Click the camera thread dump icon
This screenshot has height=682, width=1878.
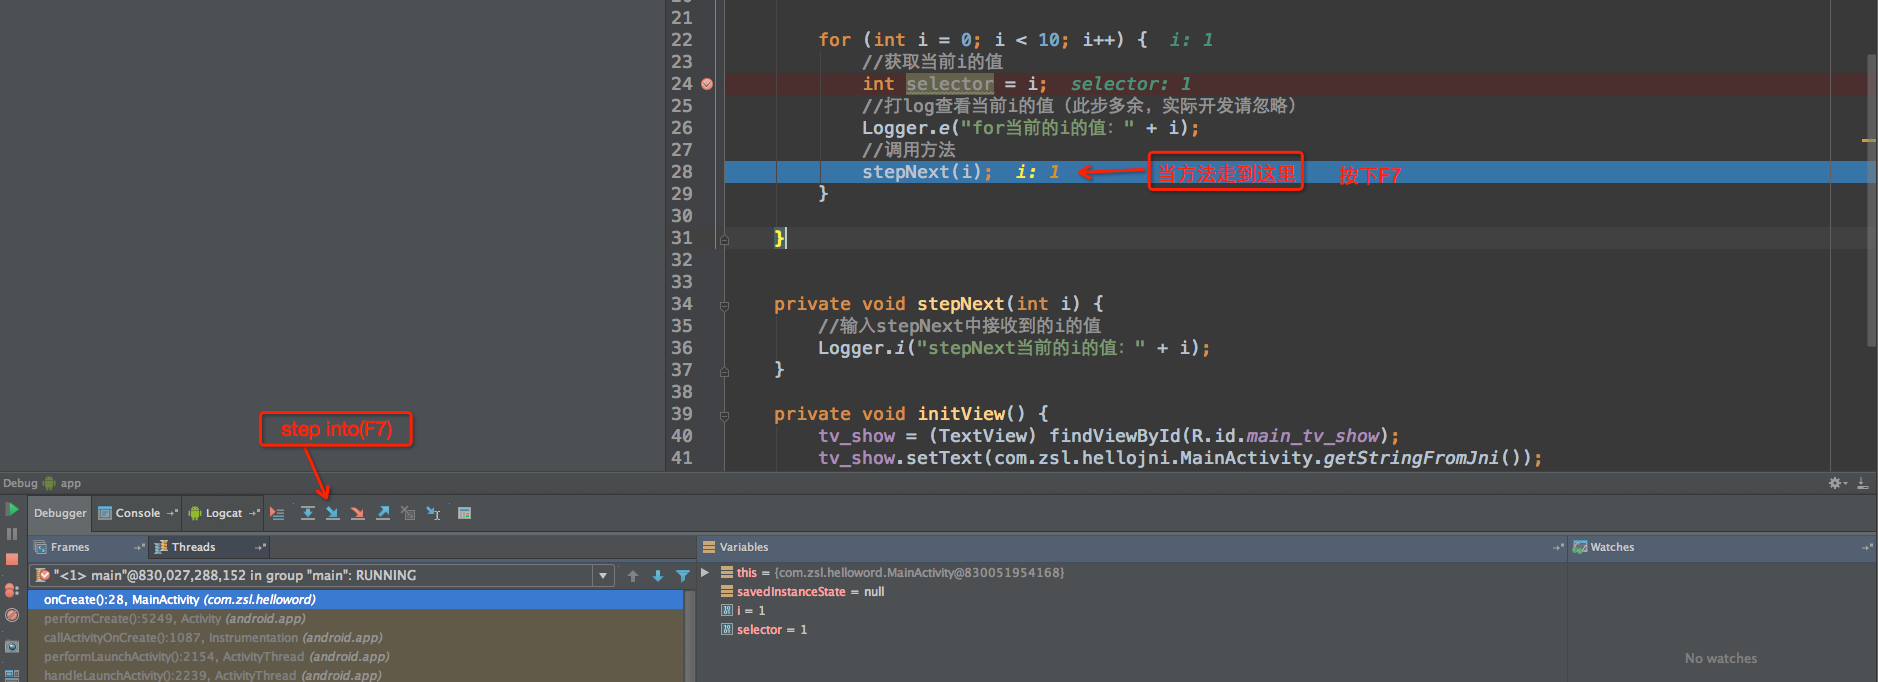click(x=12, y=646)
